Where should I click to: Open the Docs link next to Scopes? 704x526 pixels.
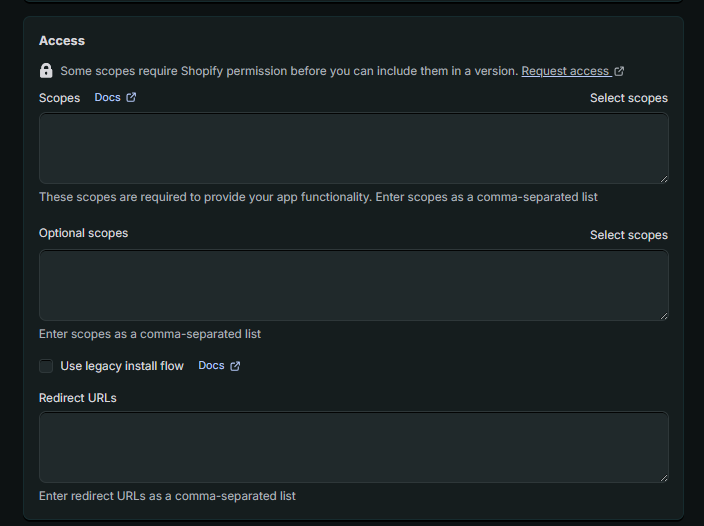pos(107,97)
